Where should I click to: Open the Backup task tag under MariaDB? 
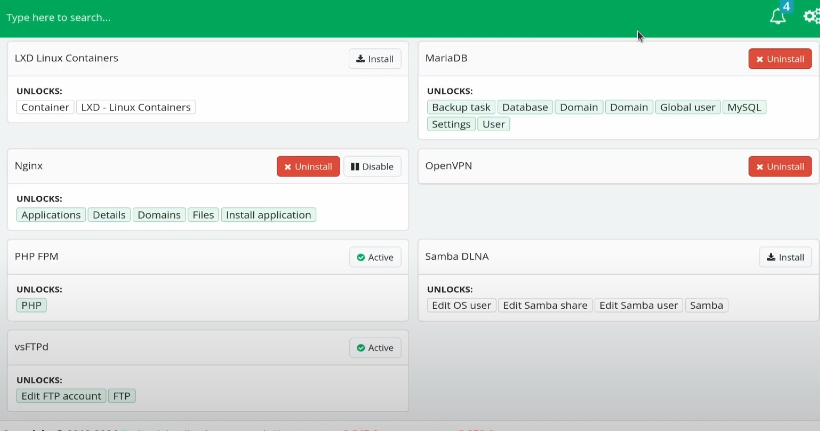tap(461, 107)
